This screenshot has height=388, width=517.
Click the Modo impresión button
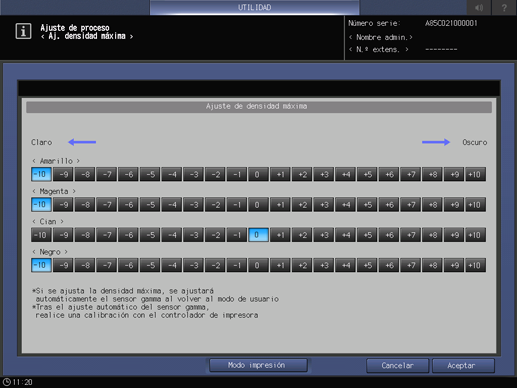tap(258, 365)
